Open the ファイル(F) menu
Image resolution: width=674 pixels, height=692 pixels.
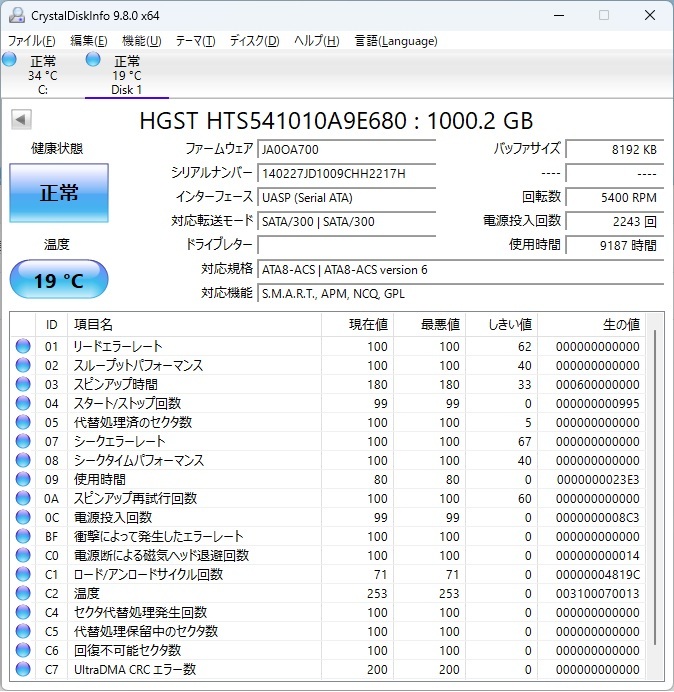click(31, 41)
